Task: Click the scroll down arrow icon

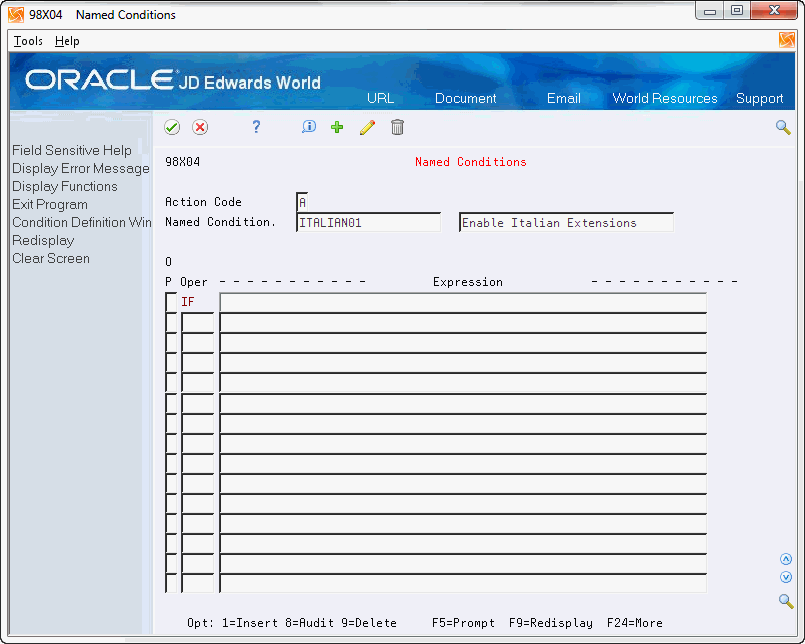Action: tap(786, 577)
